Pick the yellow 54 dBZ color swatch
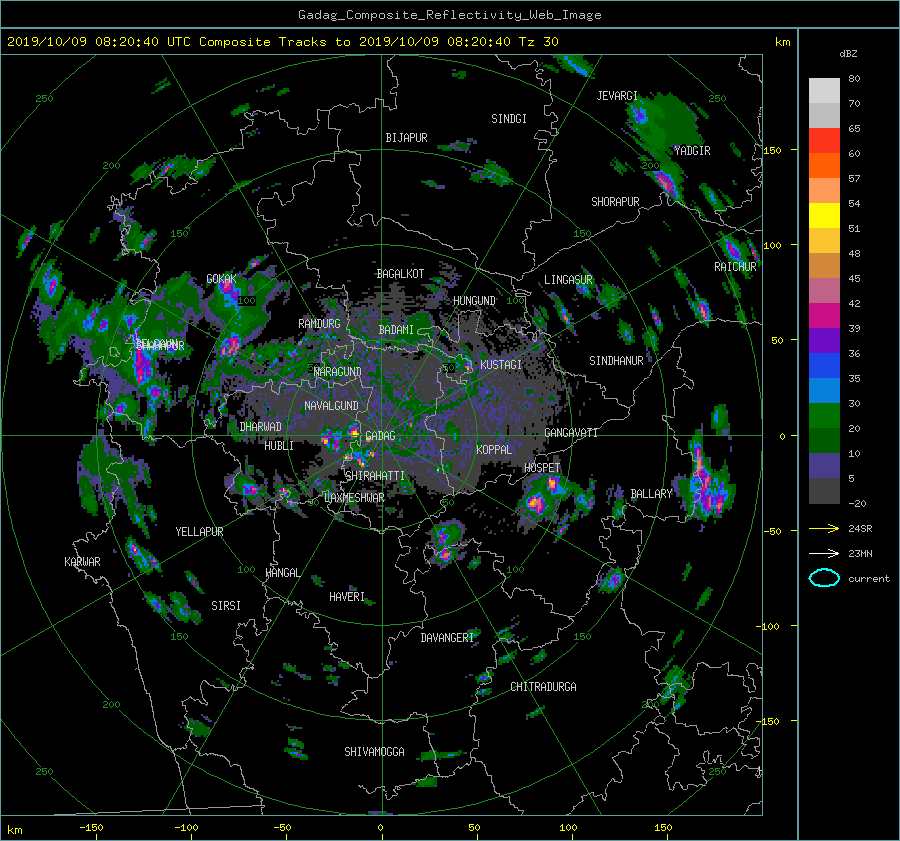The width and height of the screenshot is (900, 841). (x=824, y=215)
